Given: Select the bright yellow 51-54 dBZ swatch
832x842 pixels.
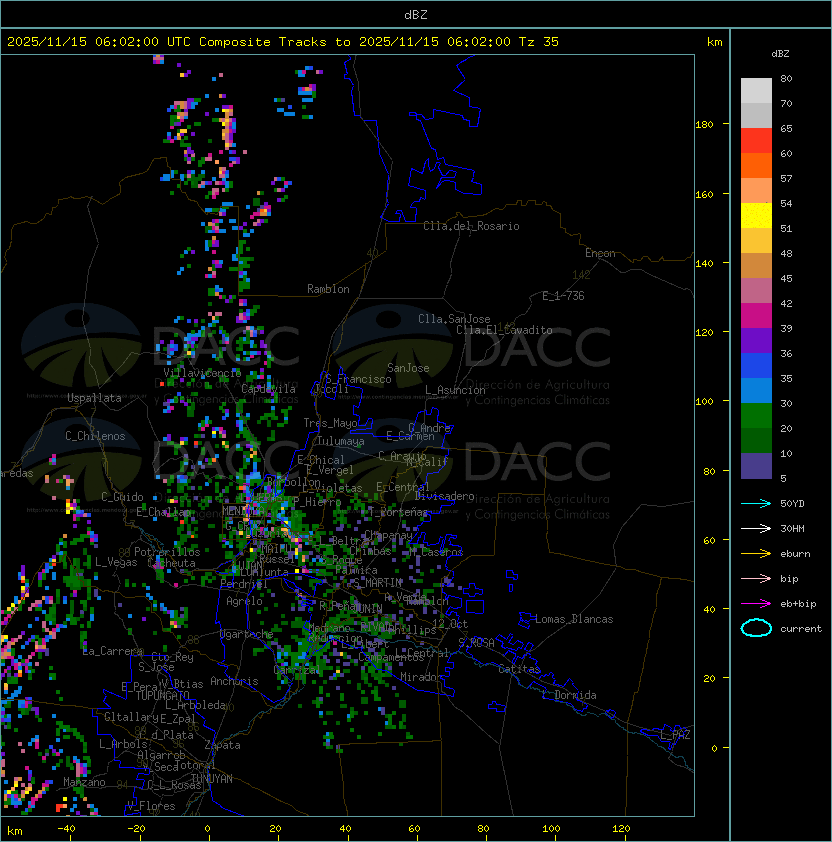Looking at the screenshot, I should pos(756,215).
